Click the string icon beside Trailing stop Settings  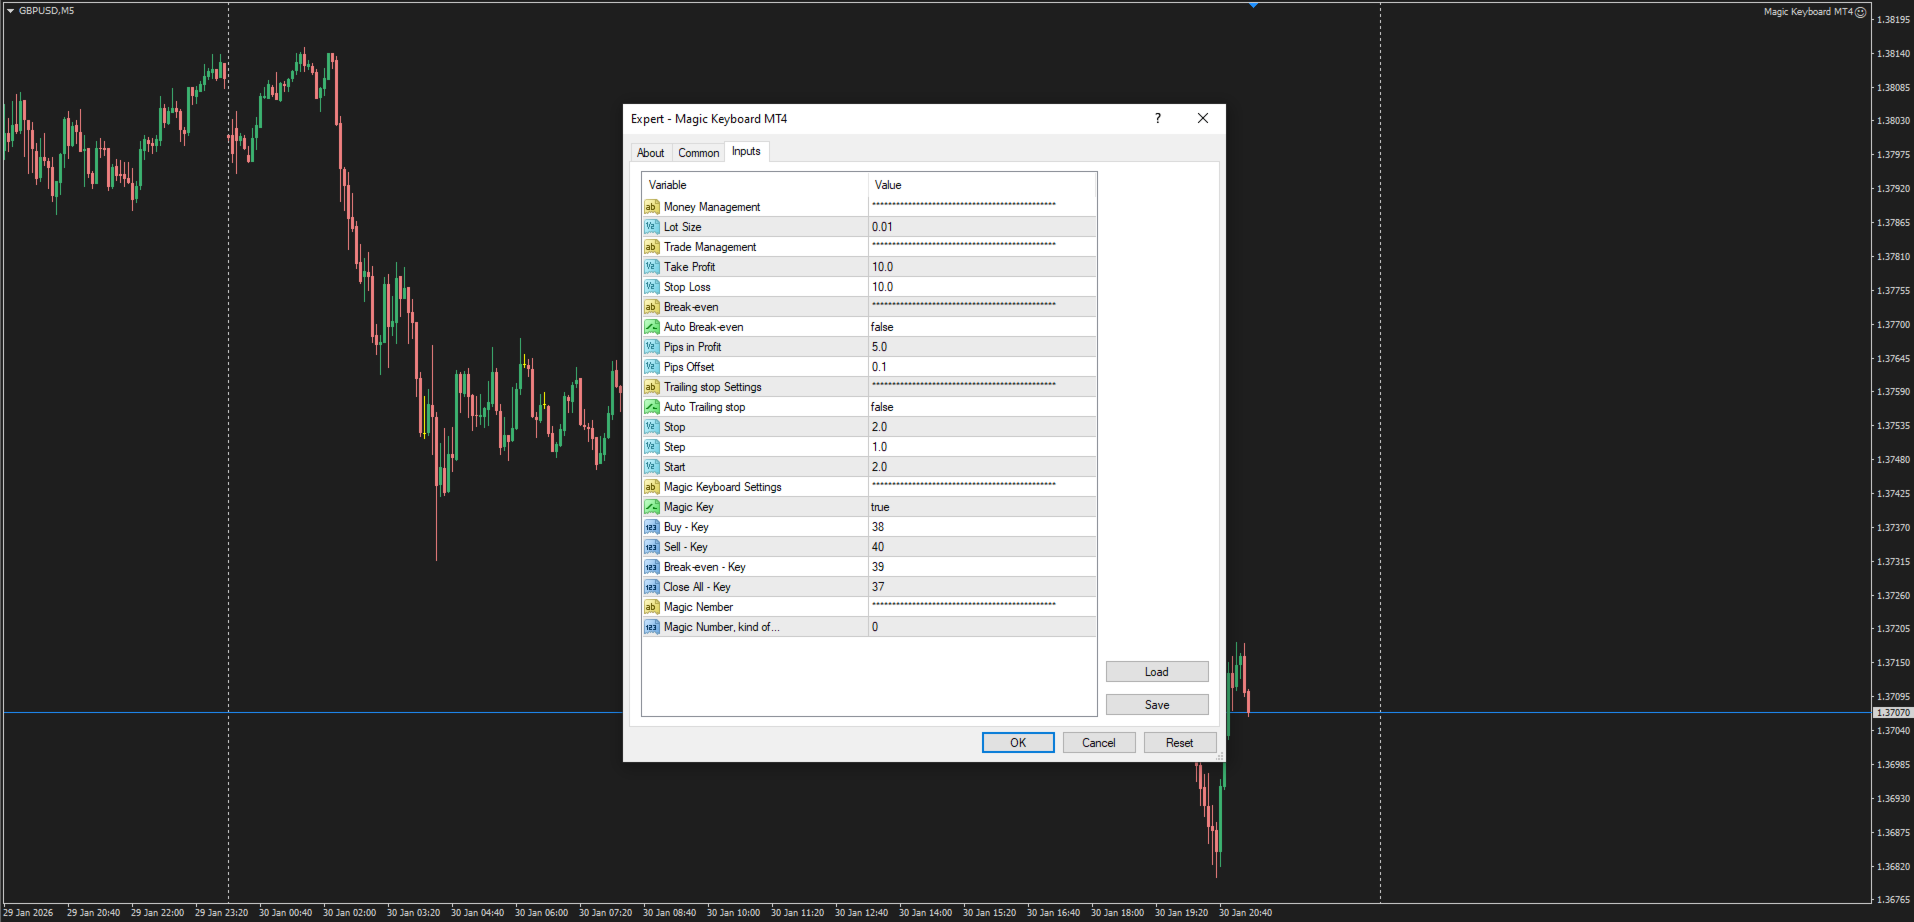[x=651, y=387]
